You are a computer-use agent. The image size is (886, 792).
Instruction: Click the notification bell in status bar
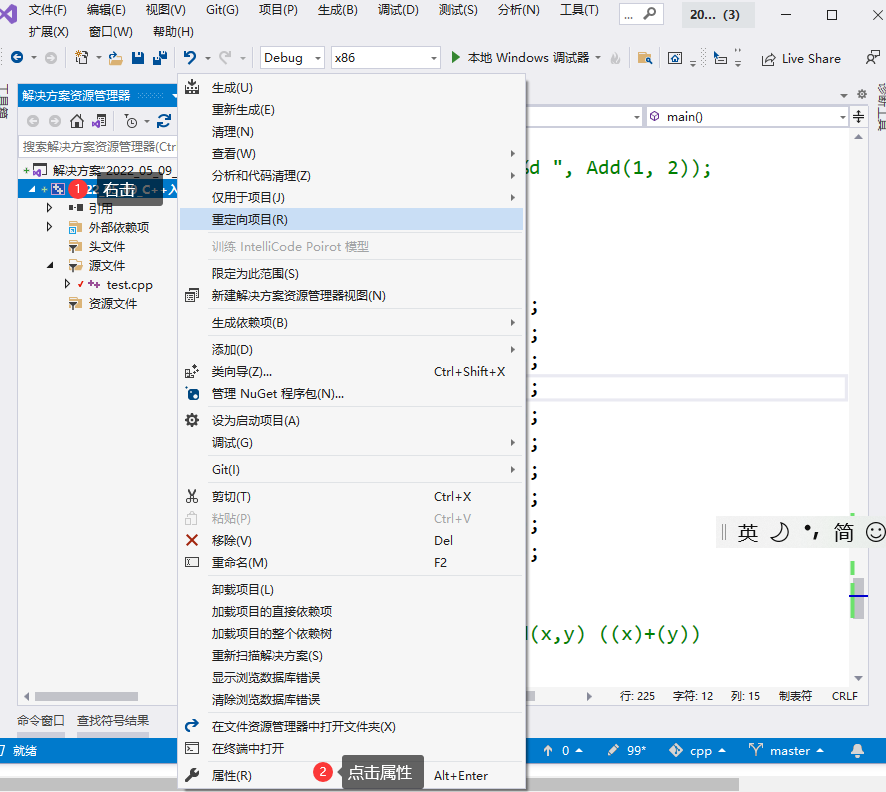(857, 750)
